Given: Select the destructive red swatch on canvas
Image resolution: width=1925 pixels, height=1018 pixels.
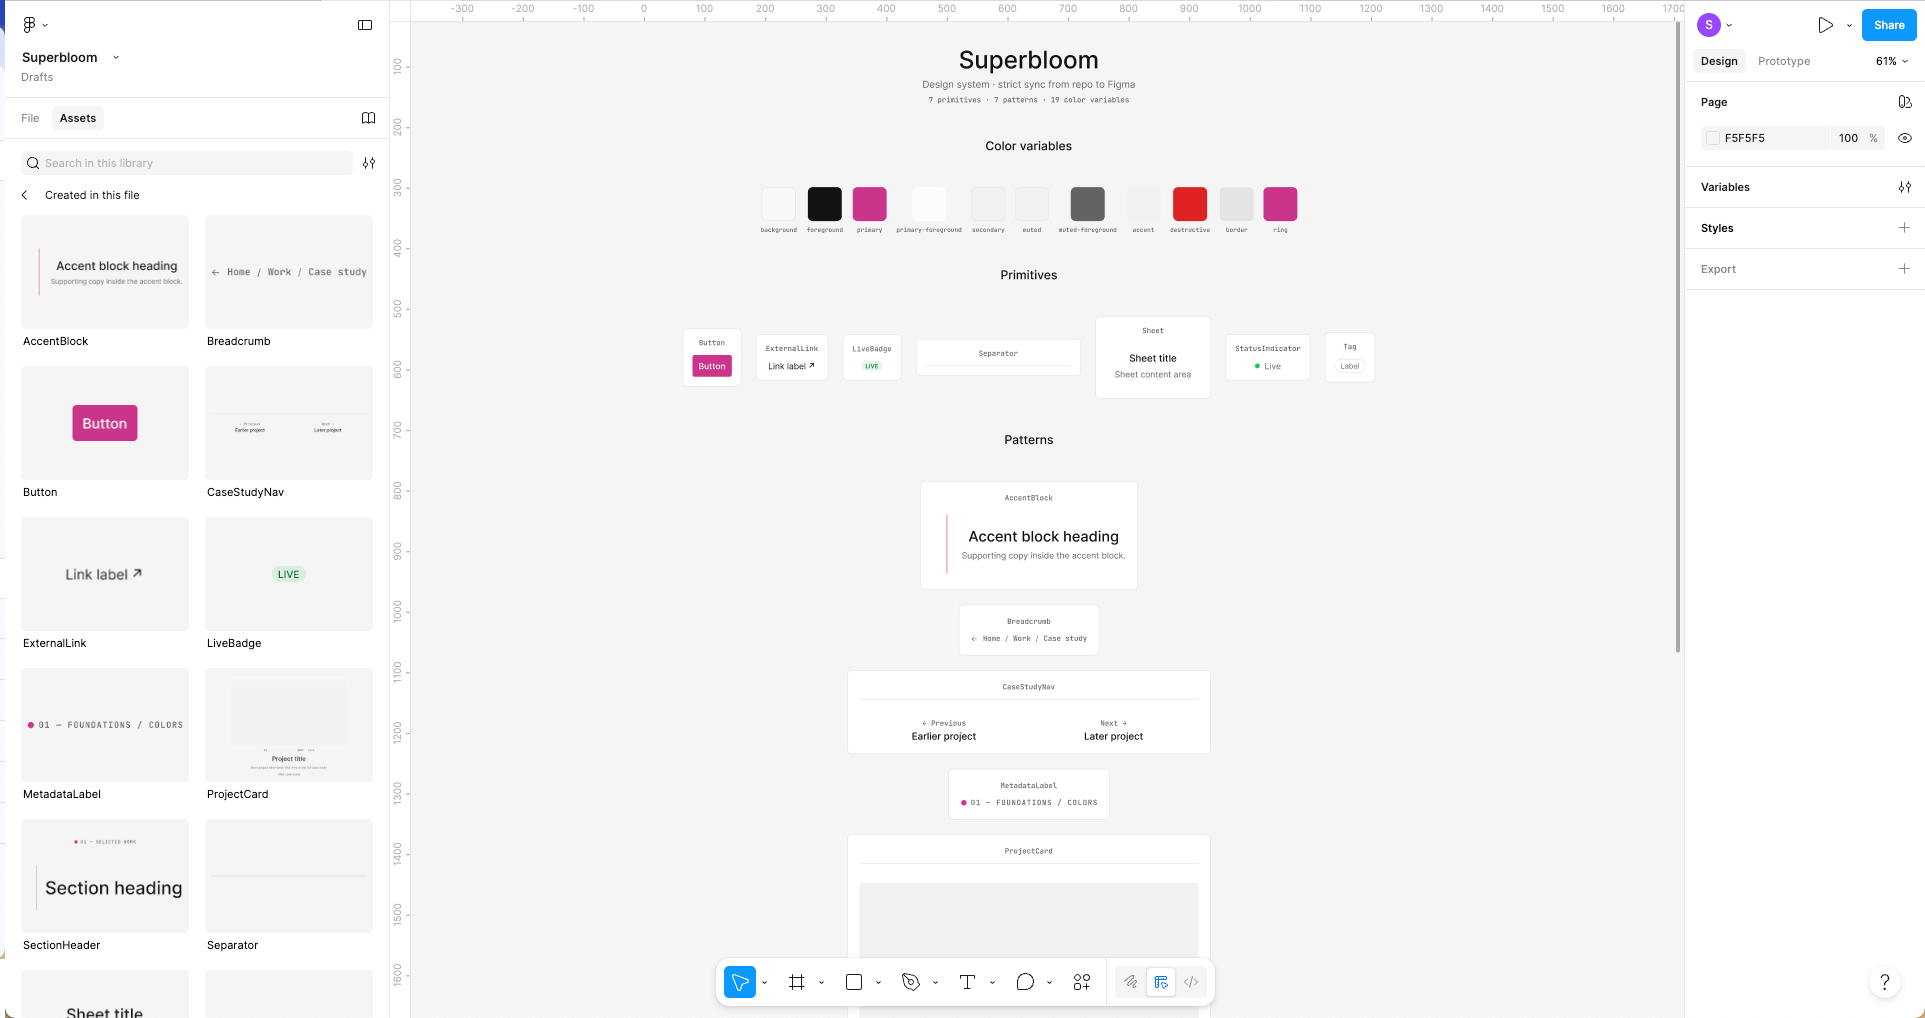Looking at the screenshot, I should [x=1190, y=204].
